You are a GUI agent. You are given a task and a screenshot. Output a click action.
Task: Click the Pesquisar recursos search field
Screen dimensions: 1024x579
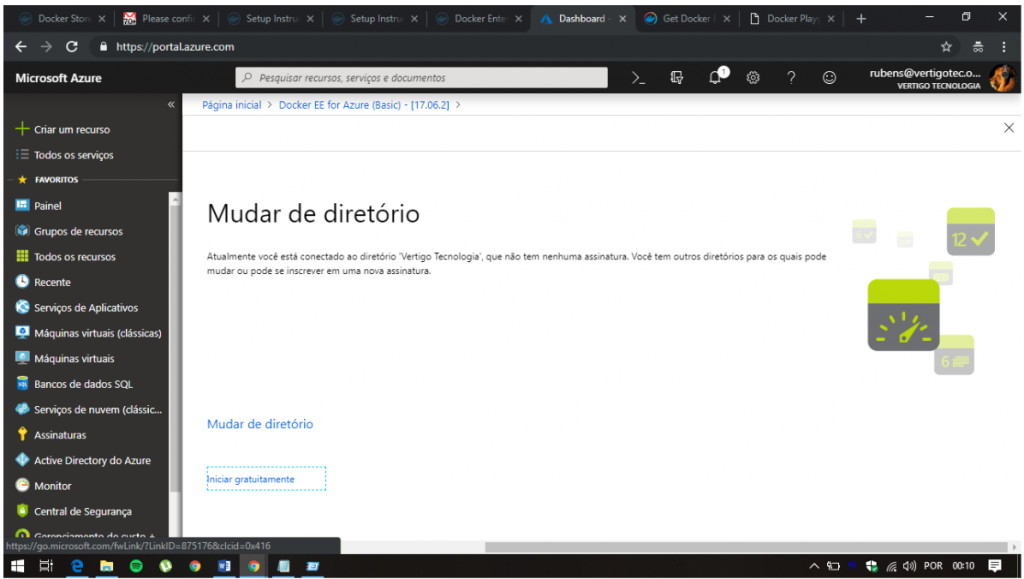click(422, 78)
